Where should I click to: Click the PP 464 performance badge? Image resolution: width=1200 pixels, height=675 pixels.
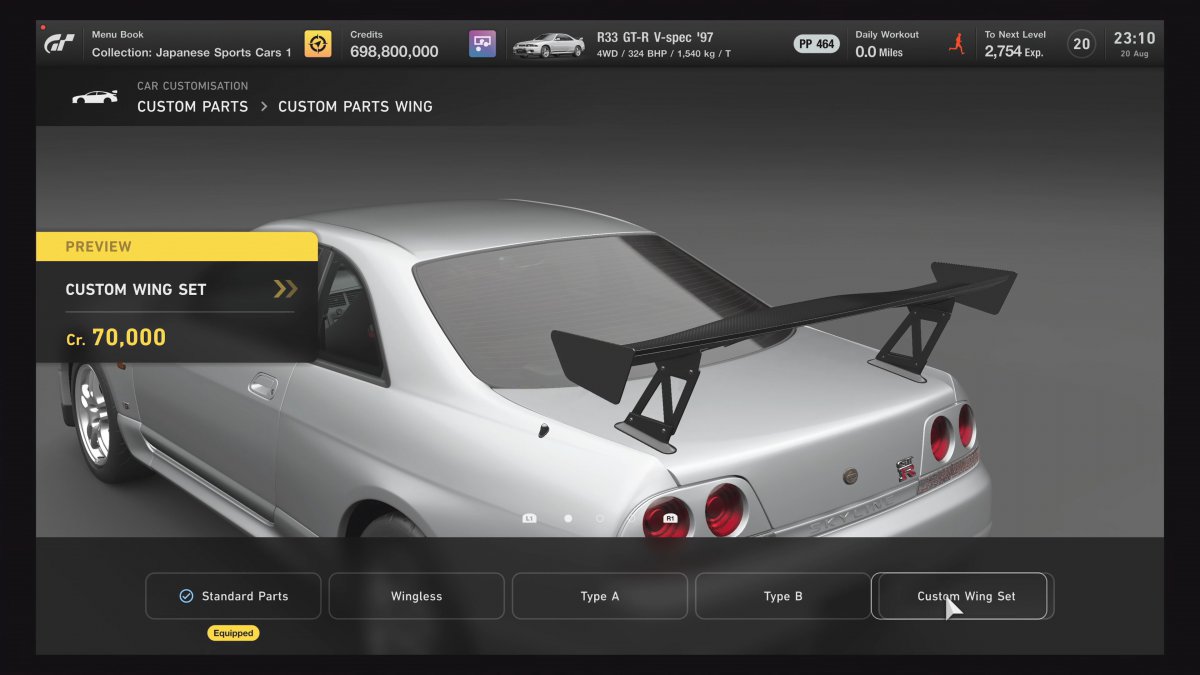(x=816, y=44)
